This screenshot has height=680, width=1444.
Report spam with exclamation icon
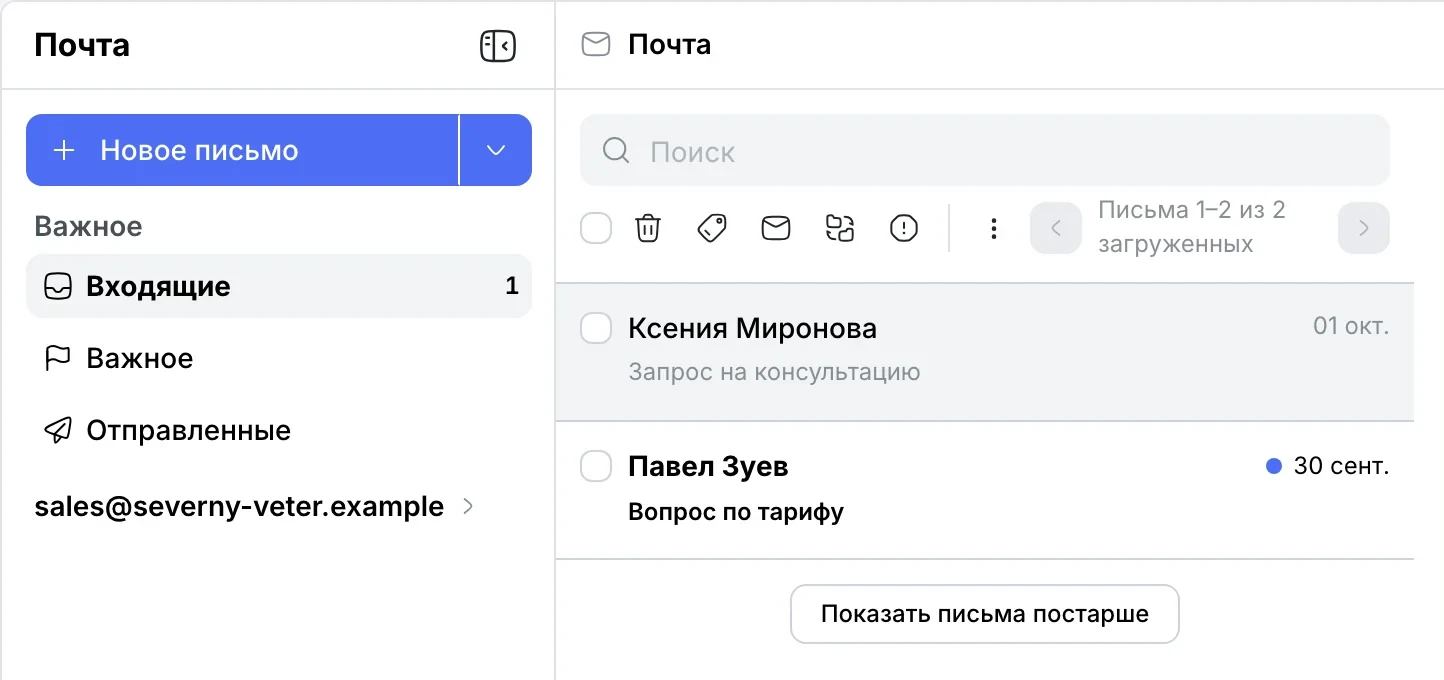click(904, 229)
